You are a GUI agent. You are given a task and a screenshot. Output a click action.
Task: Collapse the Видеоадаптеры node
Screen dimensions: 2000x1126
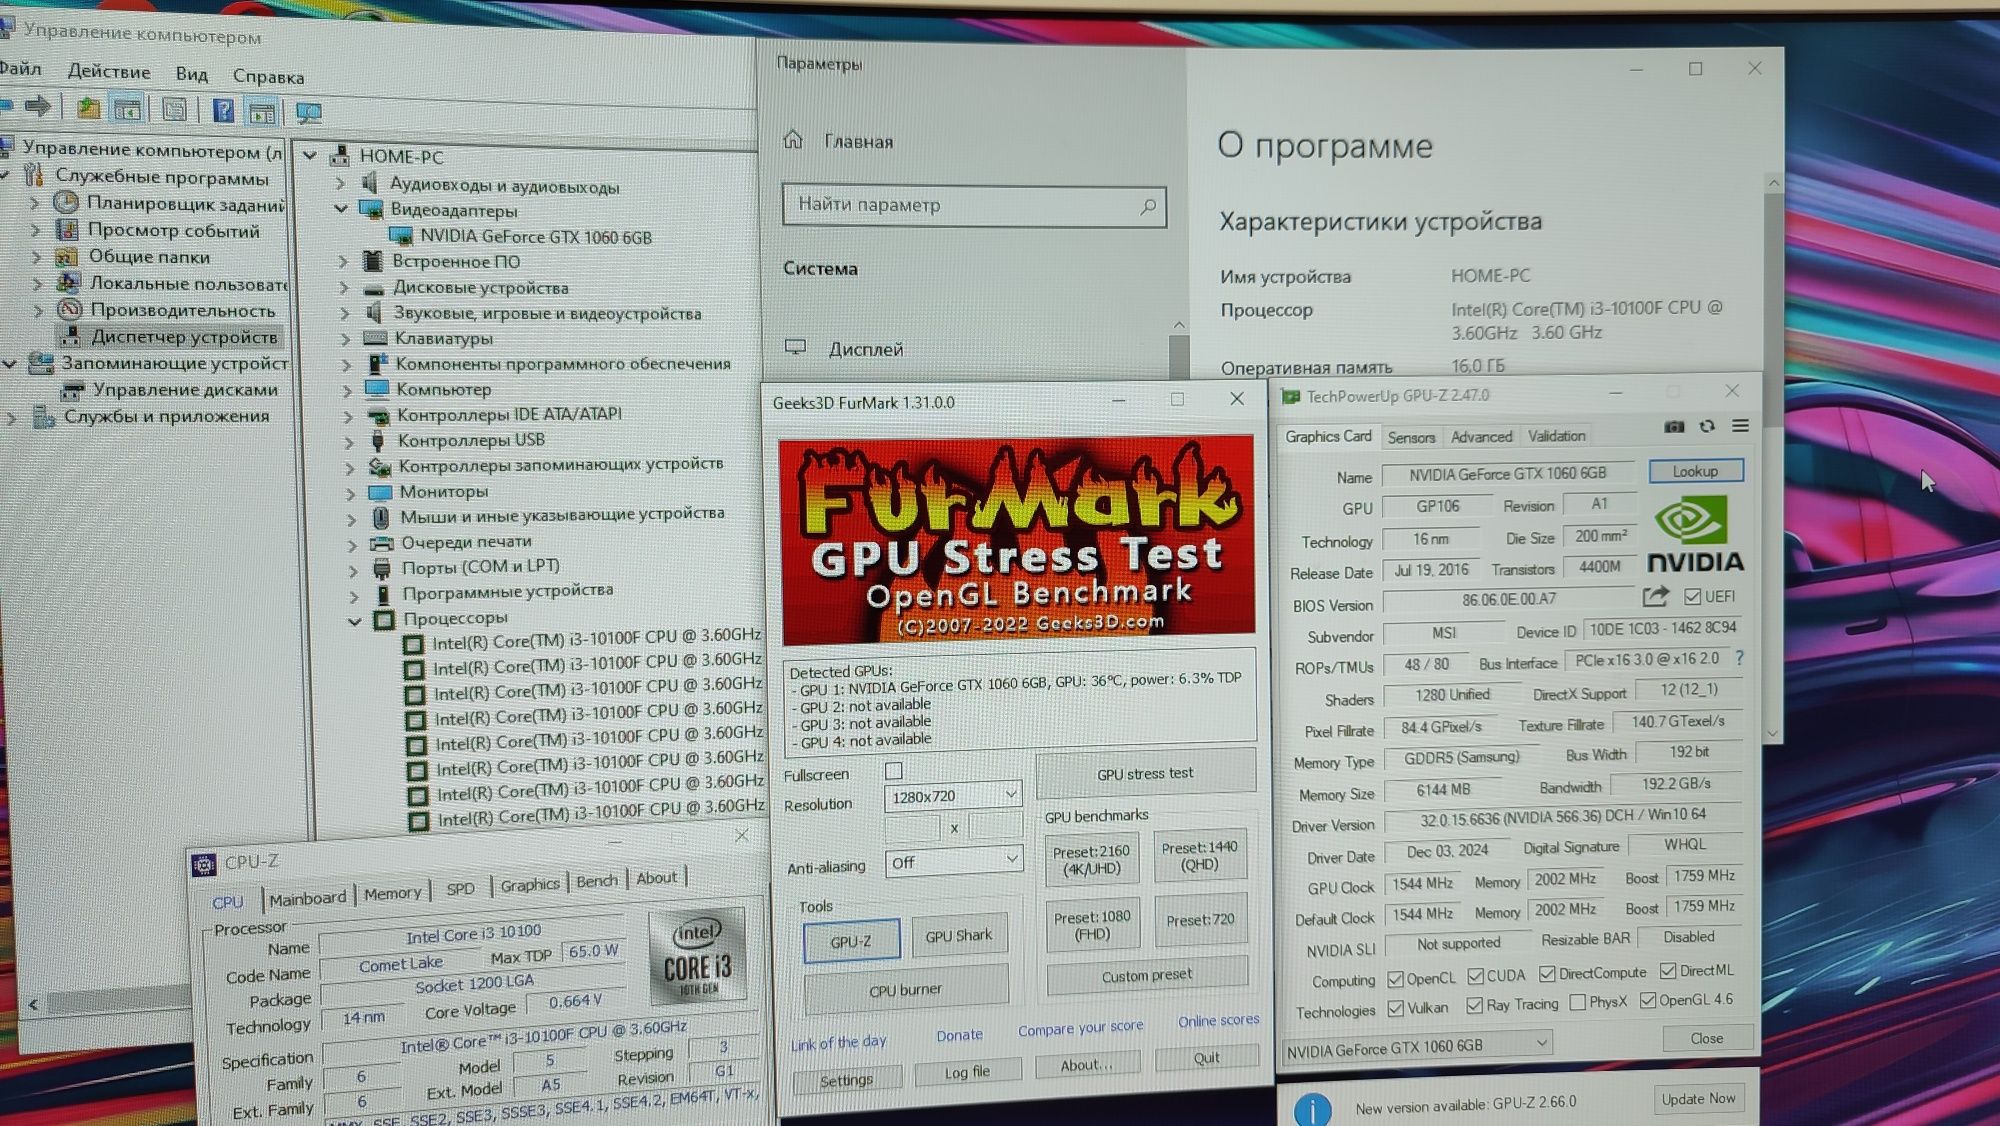[341, 209]
